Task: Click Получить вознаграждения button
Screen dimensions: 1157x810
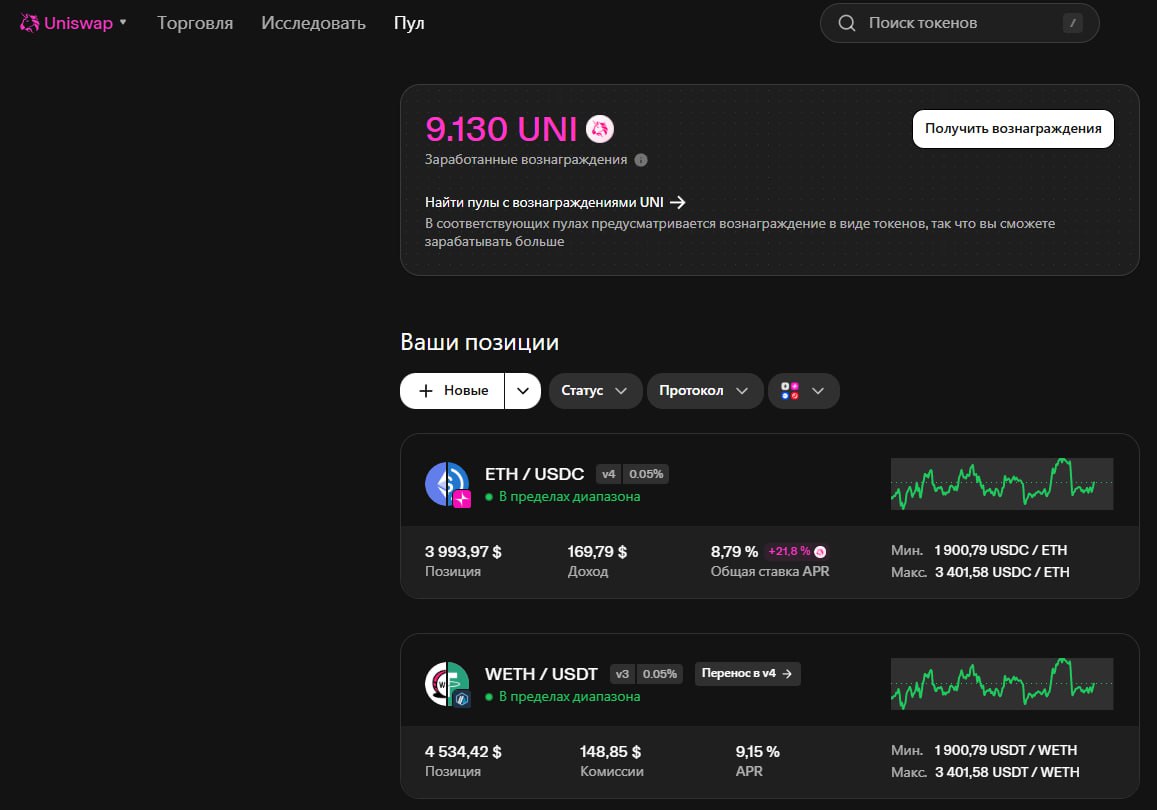Action: click(1013, 129)
